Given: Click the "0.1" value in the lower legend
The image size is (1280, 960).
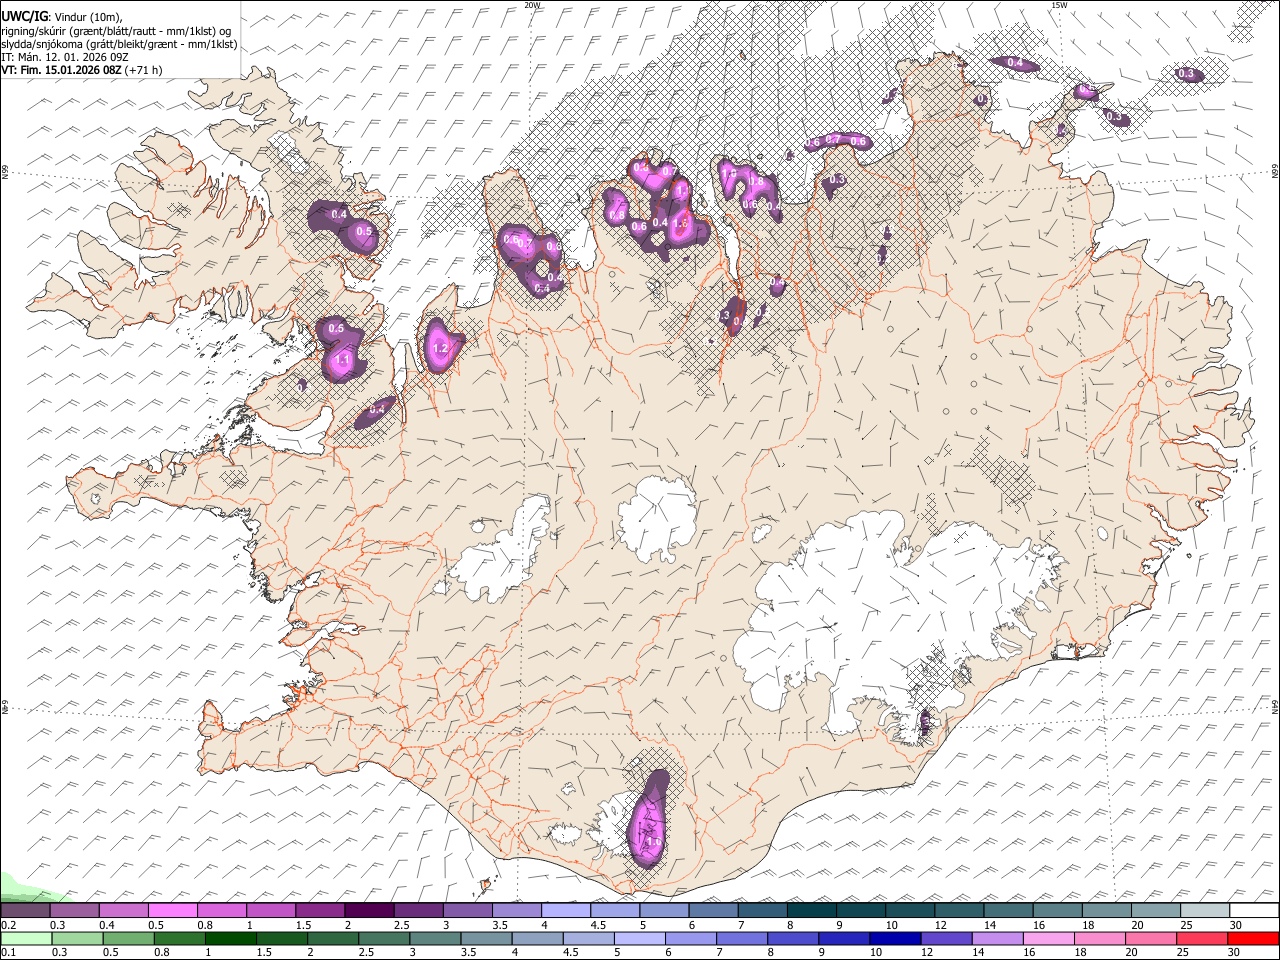Looking at the screenshot, I should 7,953.
